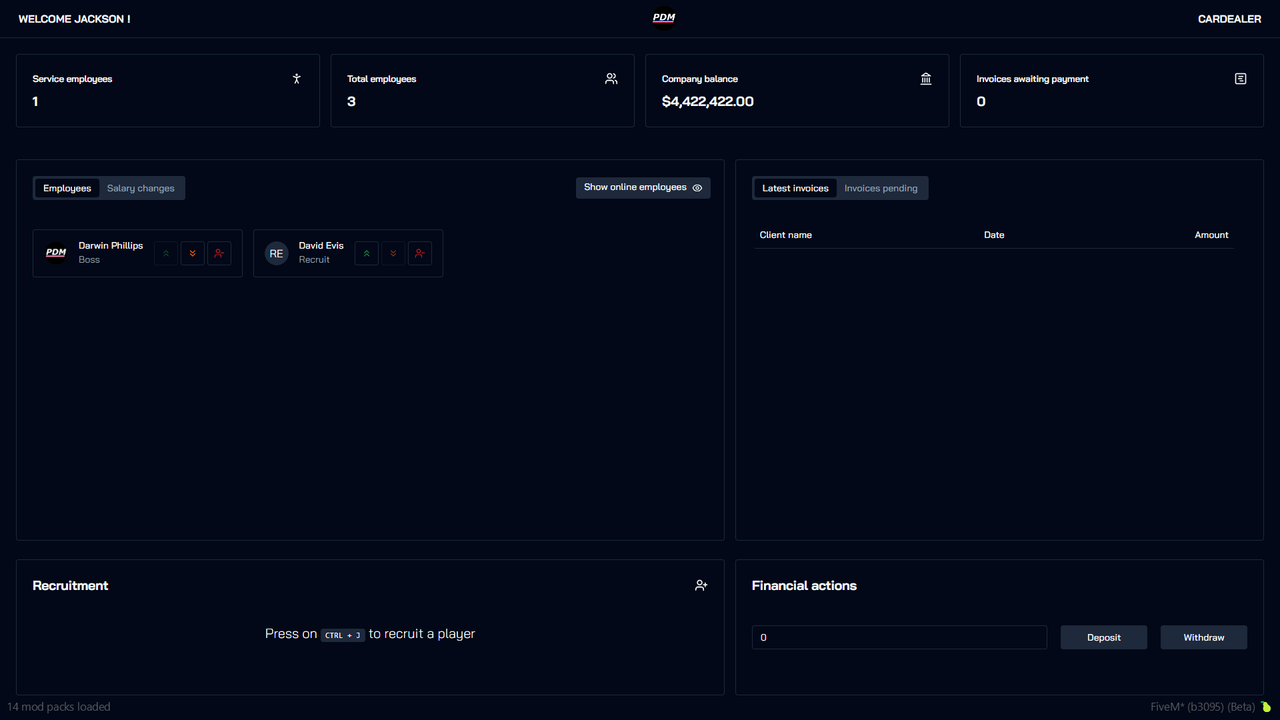Click the bank icon on Company balance card
Screen dimensions: 1280x720
(x=926, y=78)
